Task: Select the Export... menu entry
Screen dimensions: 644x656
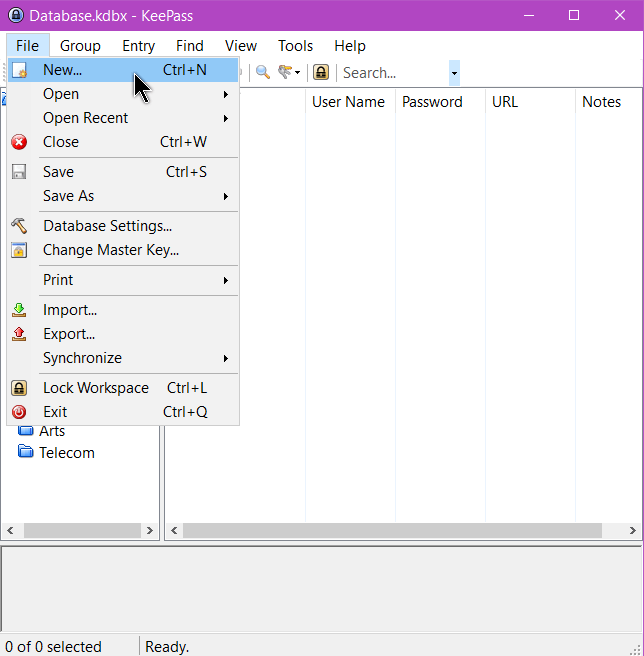Action: click(x=123, y=334)
